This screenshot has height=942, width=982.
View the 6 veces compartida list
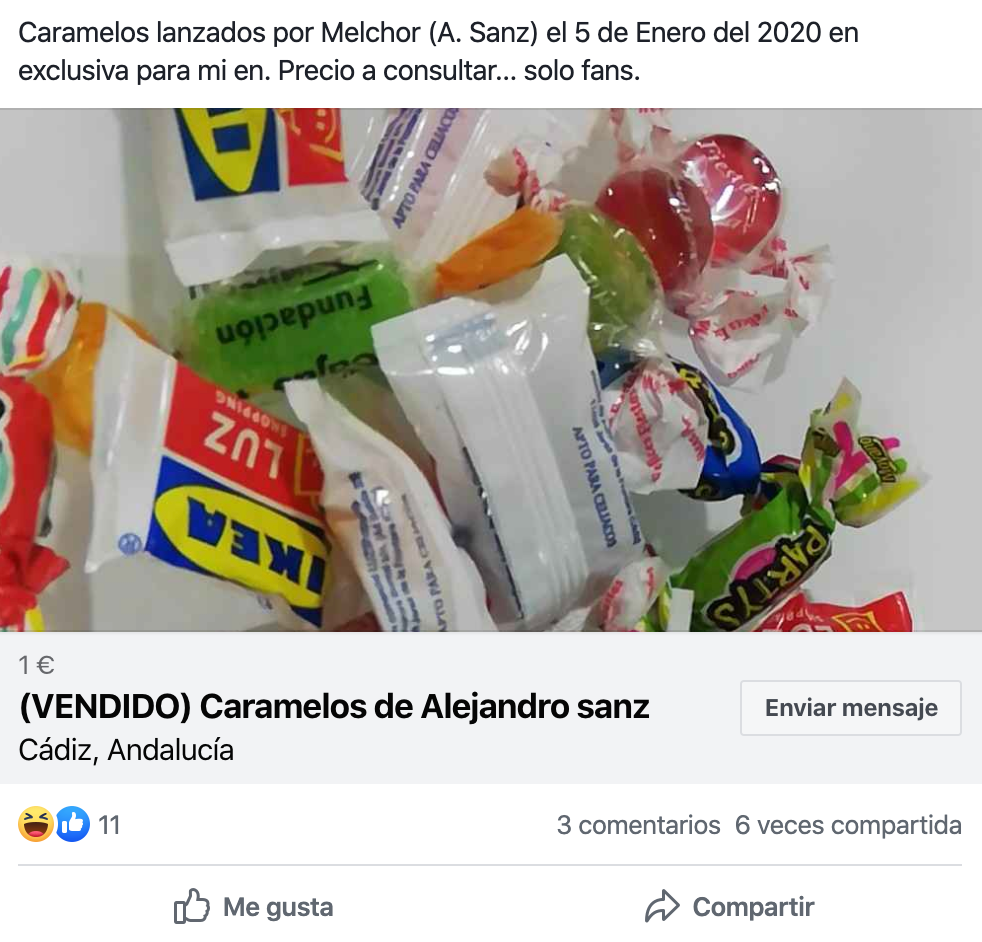pos(848,825)
